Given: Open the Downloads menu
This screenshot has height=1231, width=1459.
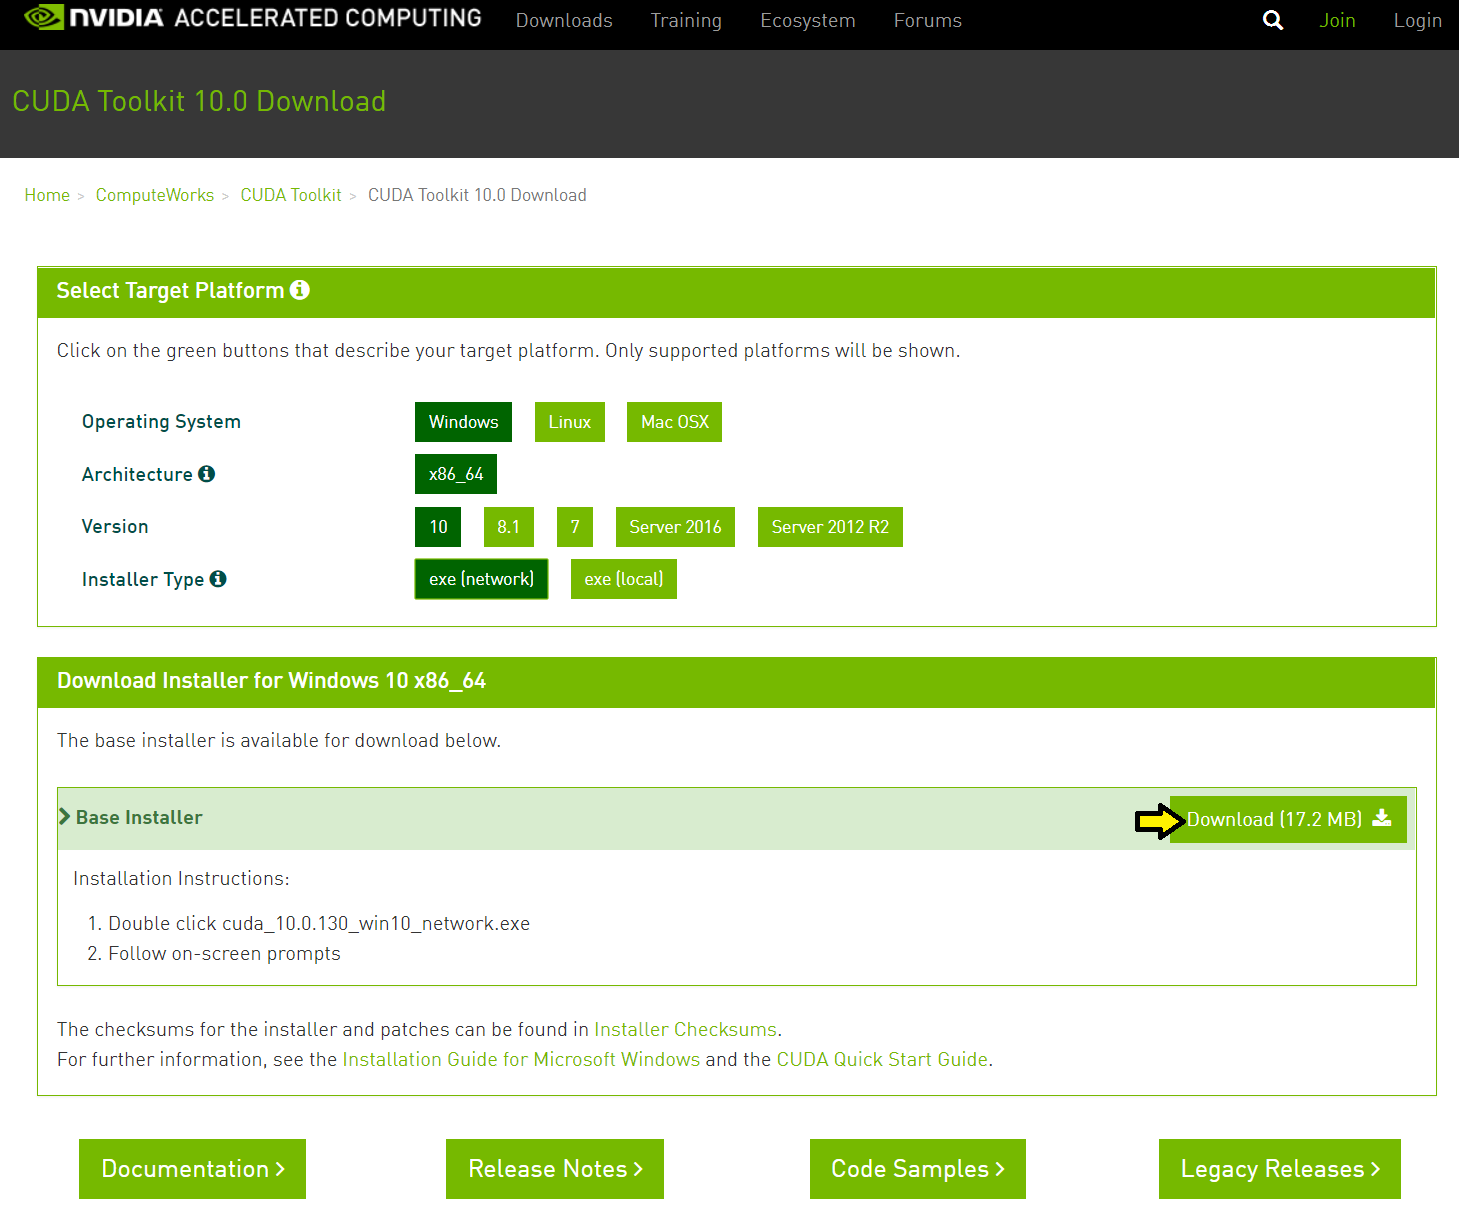Looking at the screenshot, I should [564, 20].
